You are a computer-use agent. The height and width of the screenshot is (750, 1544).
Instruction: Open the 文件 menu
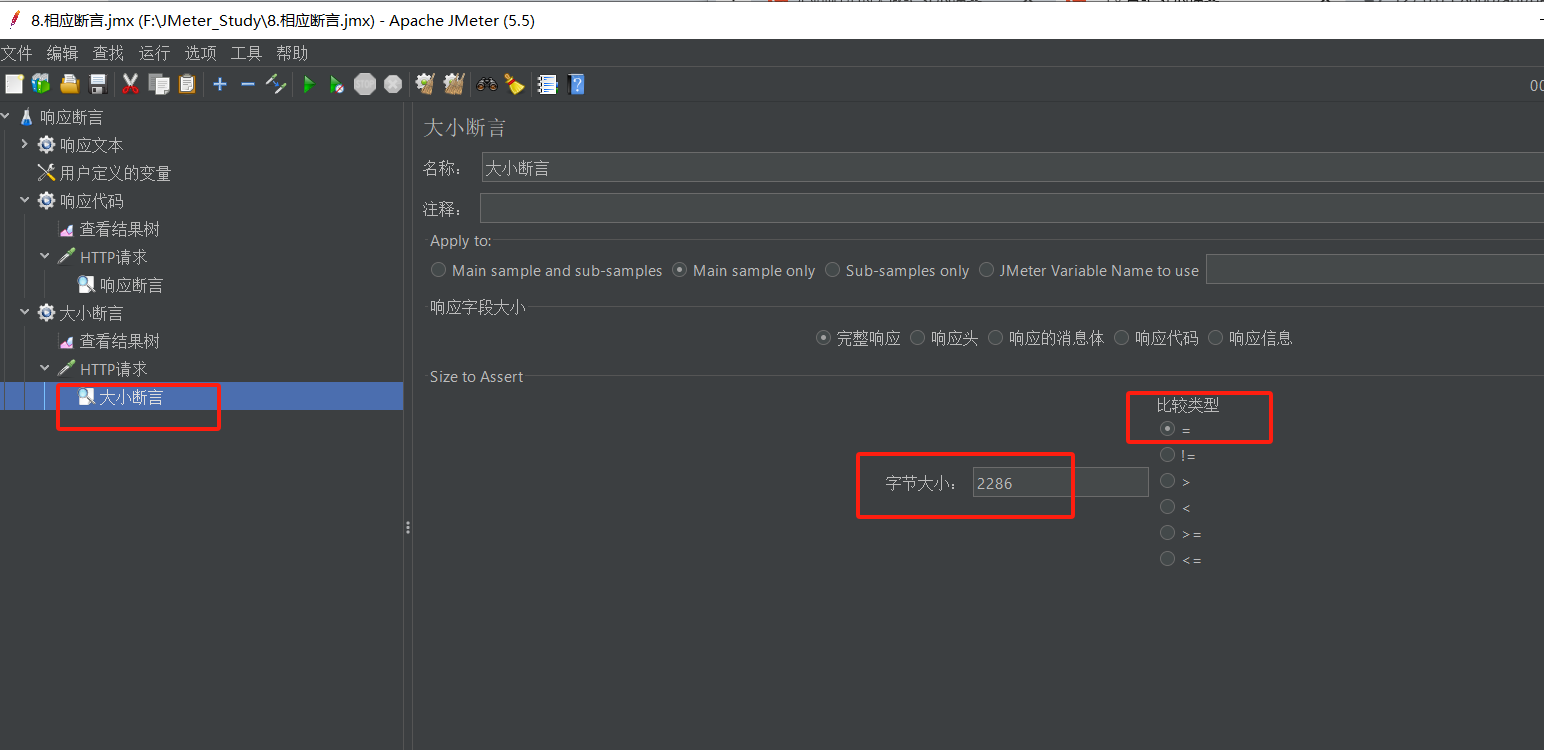(16, 53)
